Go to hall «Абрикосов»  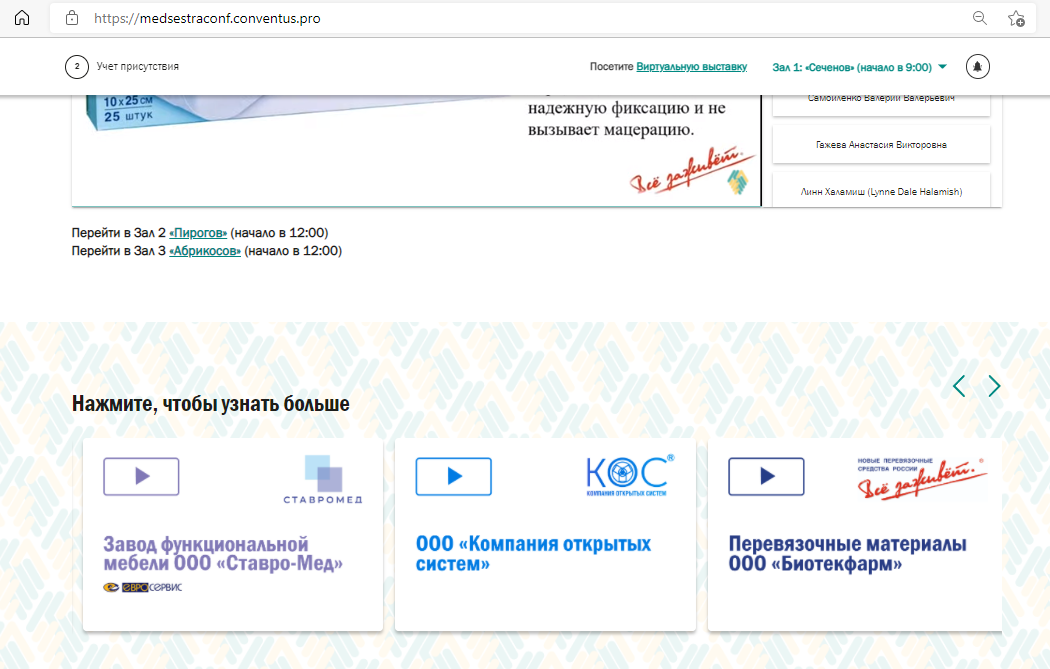pos(205,251)
